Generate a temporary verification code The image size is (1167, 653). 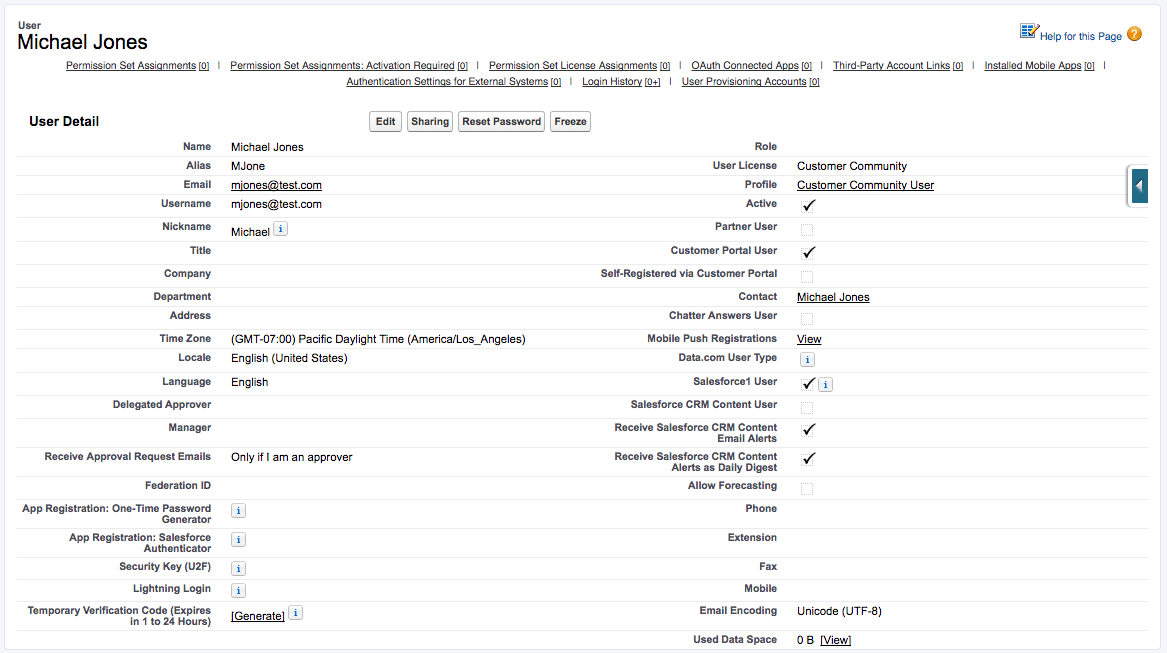pyautogui.click(x=258, y=616)
